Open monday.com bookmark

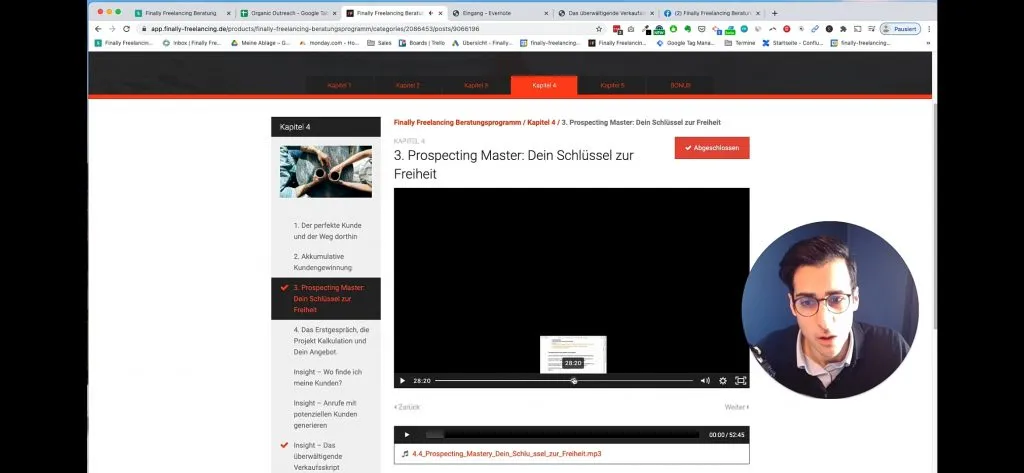pos(329,43)
